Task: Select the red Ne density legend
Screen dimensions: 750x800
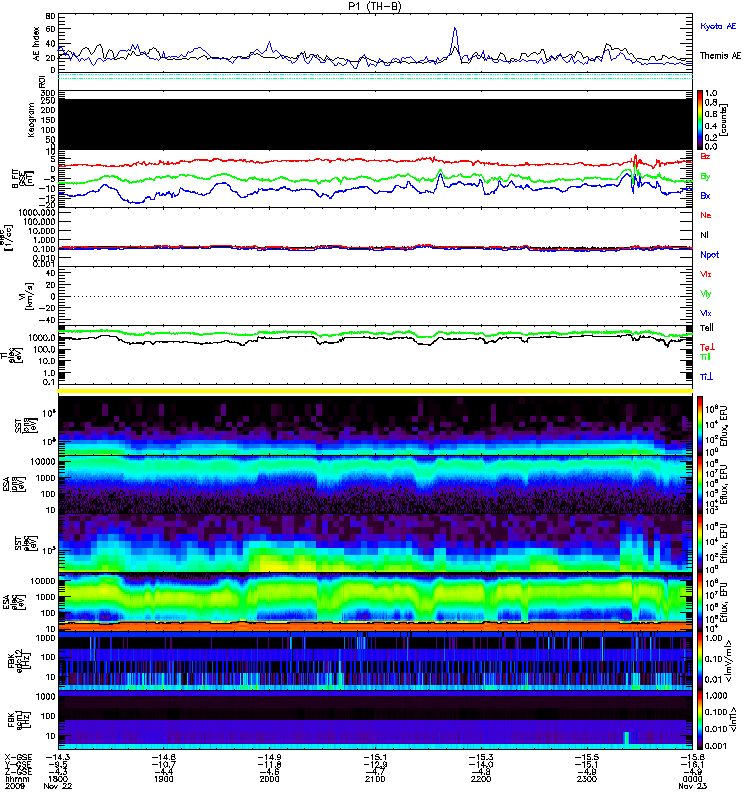Action: click(706, 215)
